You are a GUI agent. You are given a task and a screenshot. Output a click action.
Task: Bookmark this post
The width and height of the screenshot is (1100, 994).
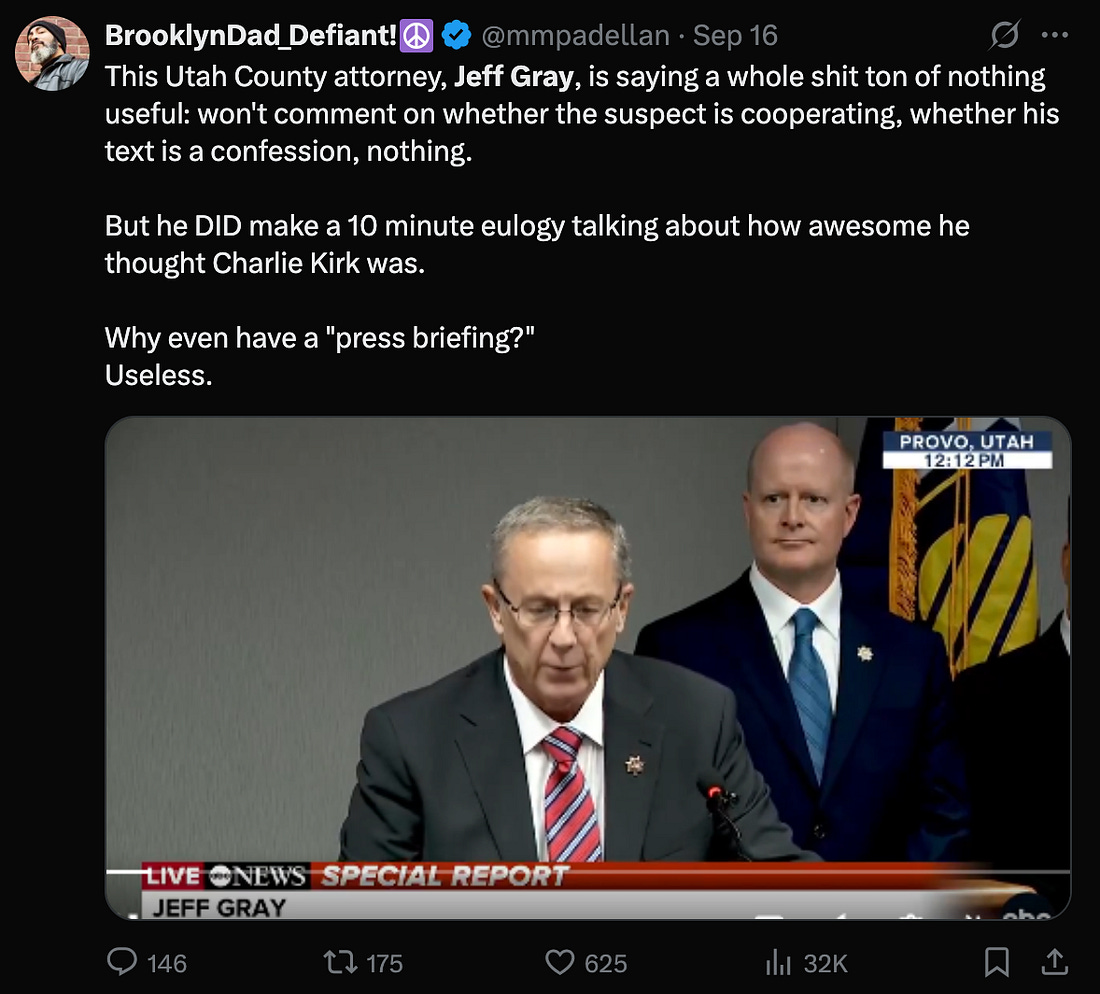pos(996,962)
